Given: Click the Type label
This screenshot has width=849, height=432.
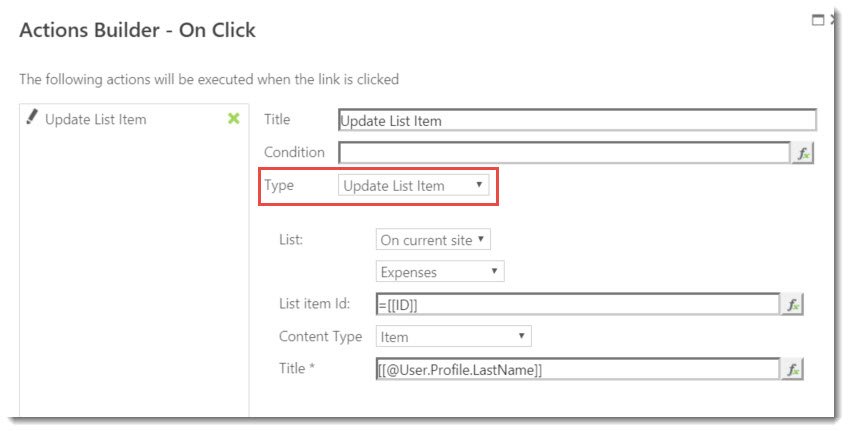Looking at the screenshot, I should [279, 185].
